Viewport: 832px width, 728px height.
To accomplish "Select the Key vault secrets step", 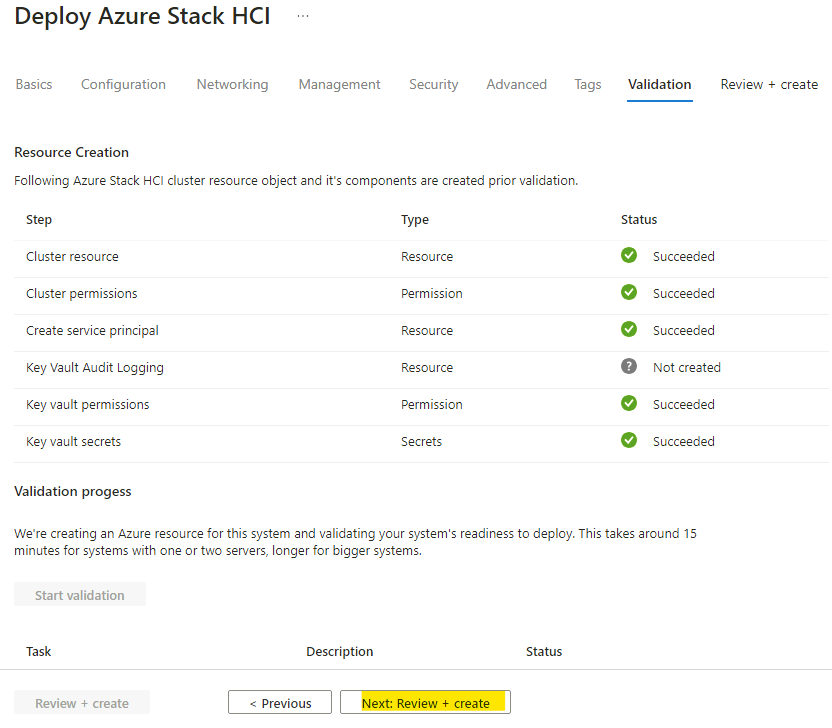I will [73, 441].
